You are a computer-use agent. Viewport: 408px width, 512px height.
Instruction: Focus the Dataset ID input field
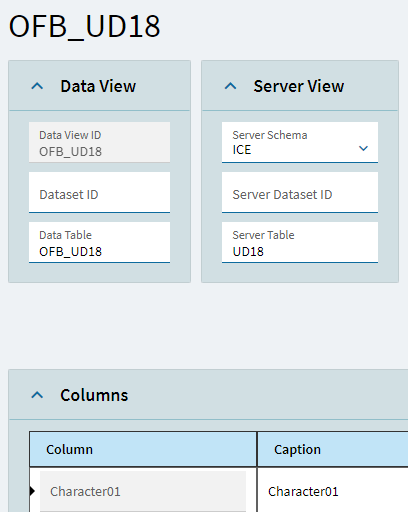tap(99, 192)
